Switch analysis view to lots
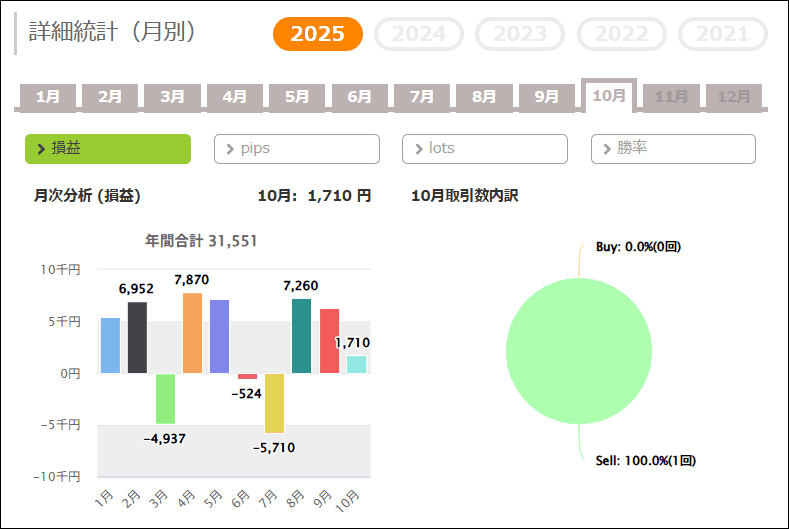The width and height of the screenshot is (789, 529). tap(484, 148)
